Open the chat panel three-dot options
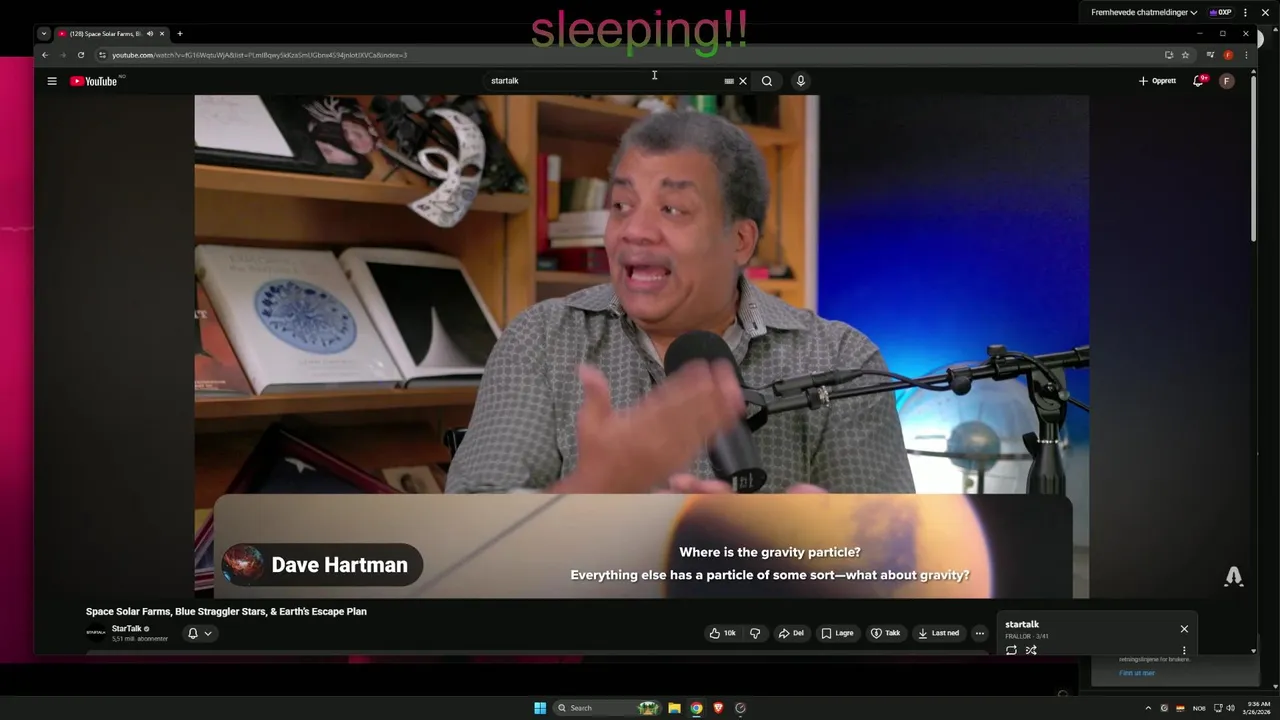1280x720 pixels. (1245, 13)
